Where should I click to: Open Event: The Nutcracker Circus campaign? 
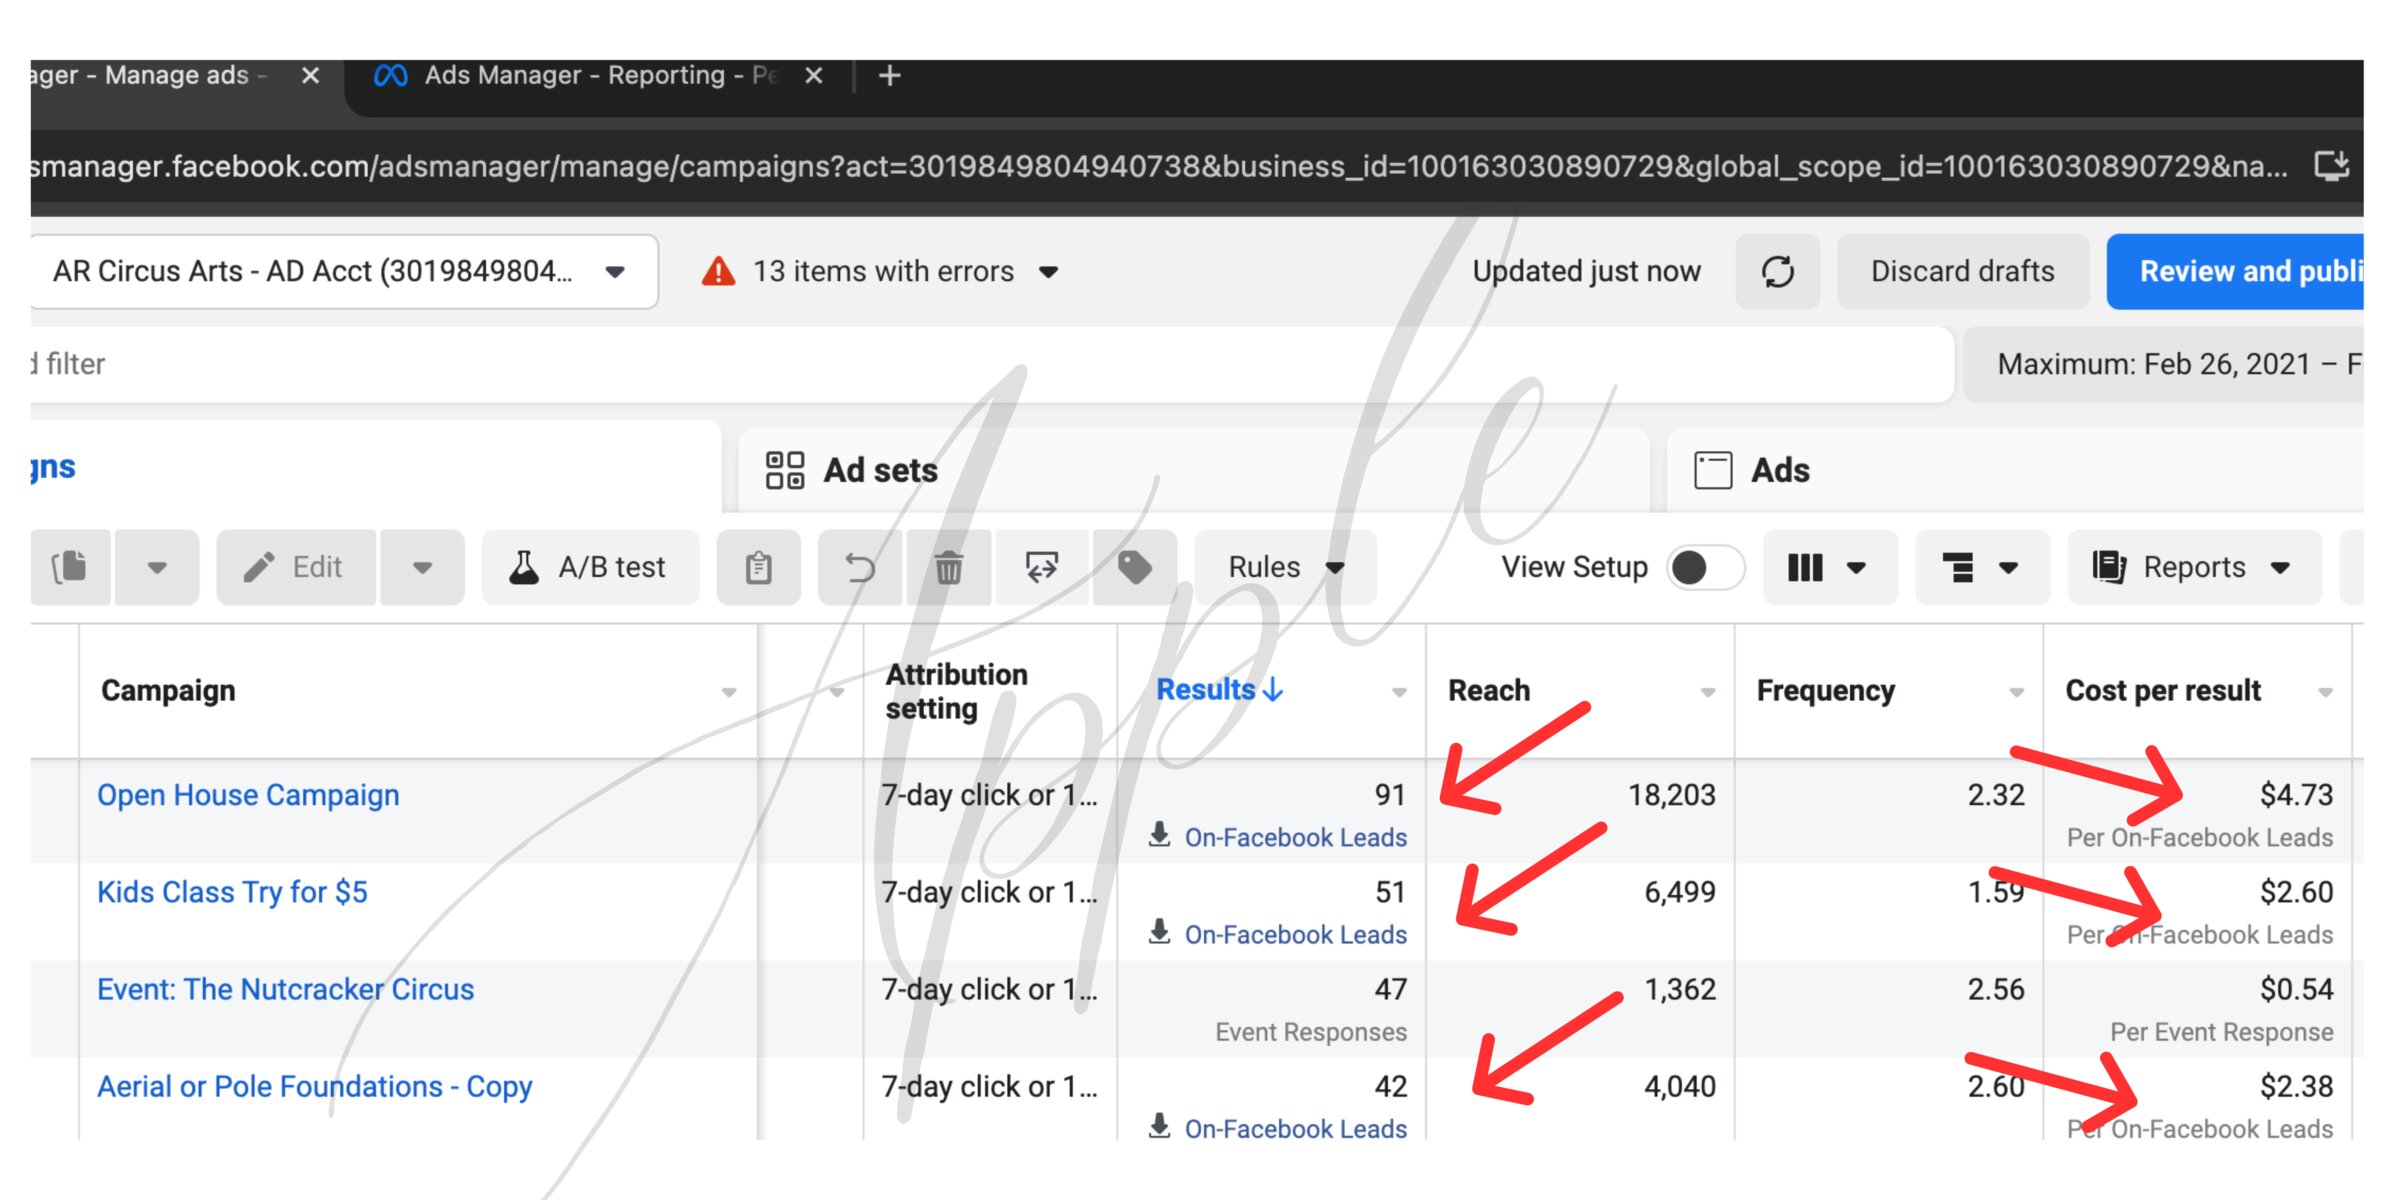(285, 989)
